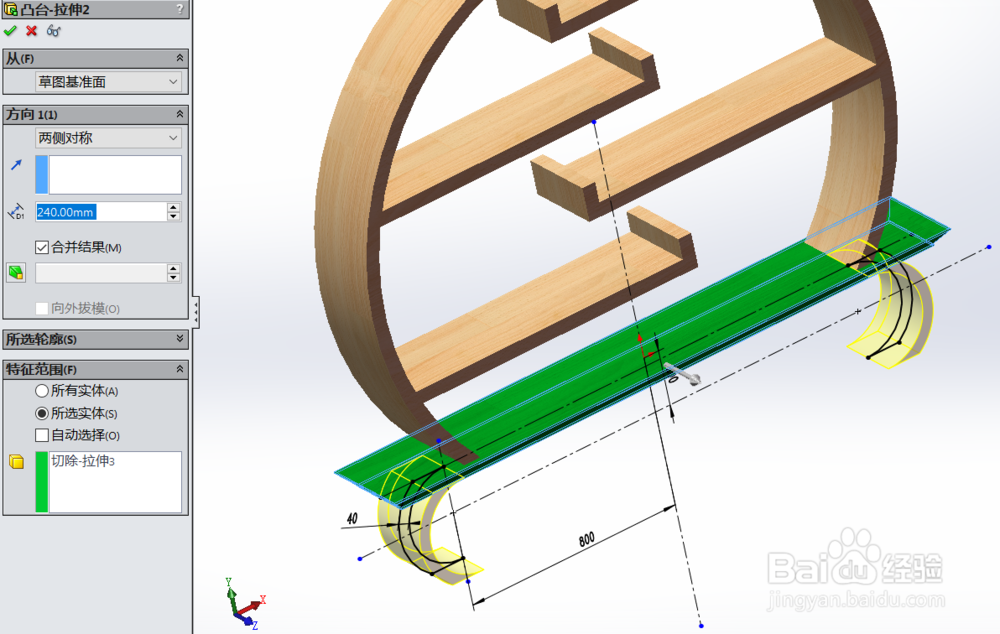Open help via the question mark icon
This screenshot has height=634, width=1000.
tap(180, 8)
